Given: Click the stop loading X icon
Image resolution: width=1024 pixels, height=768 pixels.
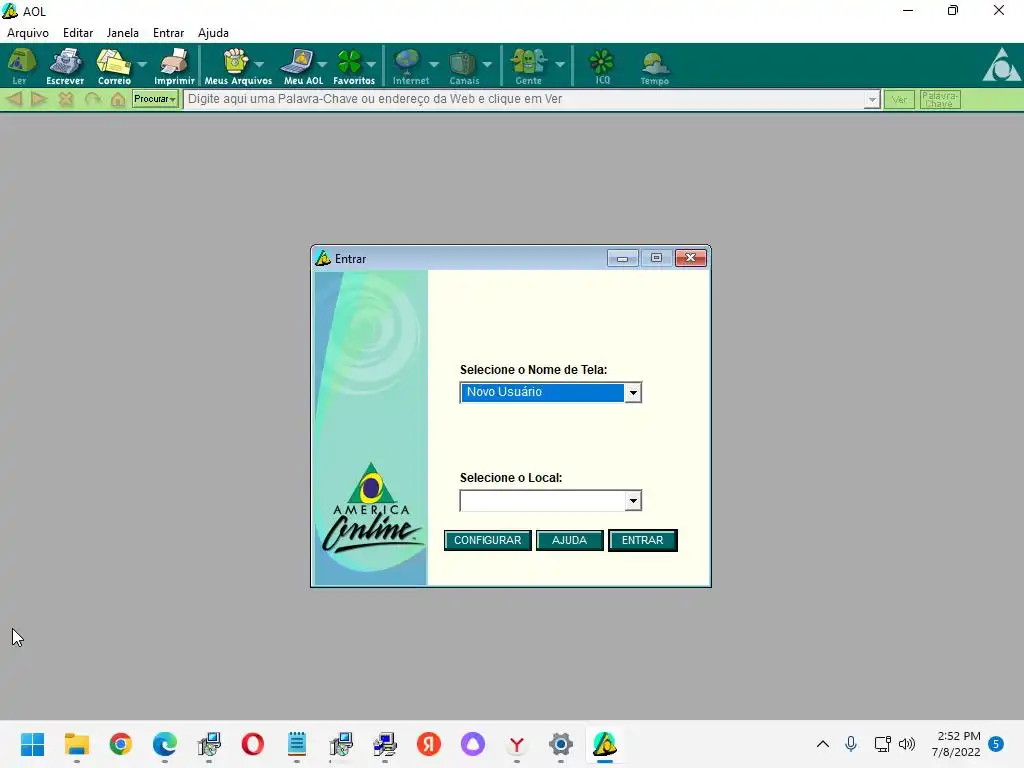Looking at the screenshot, I should pyautogui.click(x=66, y=99).
